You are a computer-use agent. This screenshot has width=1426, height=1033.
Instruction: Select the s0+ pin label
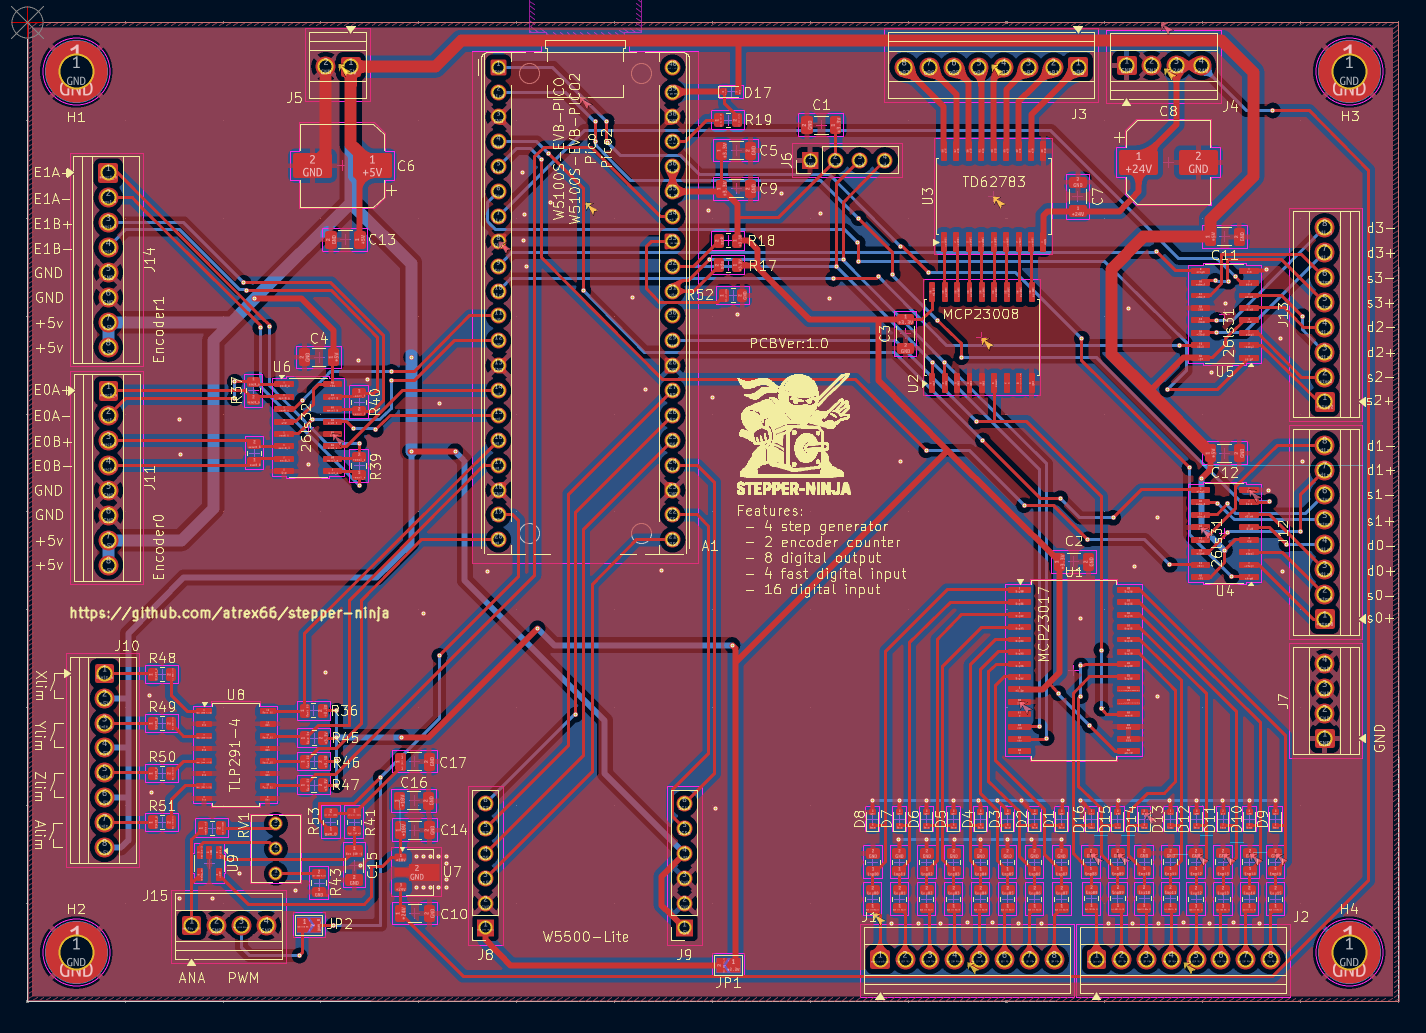coord(1381,618)
